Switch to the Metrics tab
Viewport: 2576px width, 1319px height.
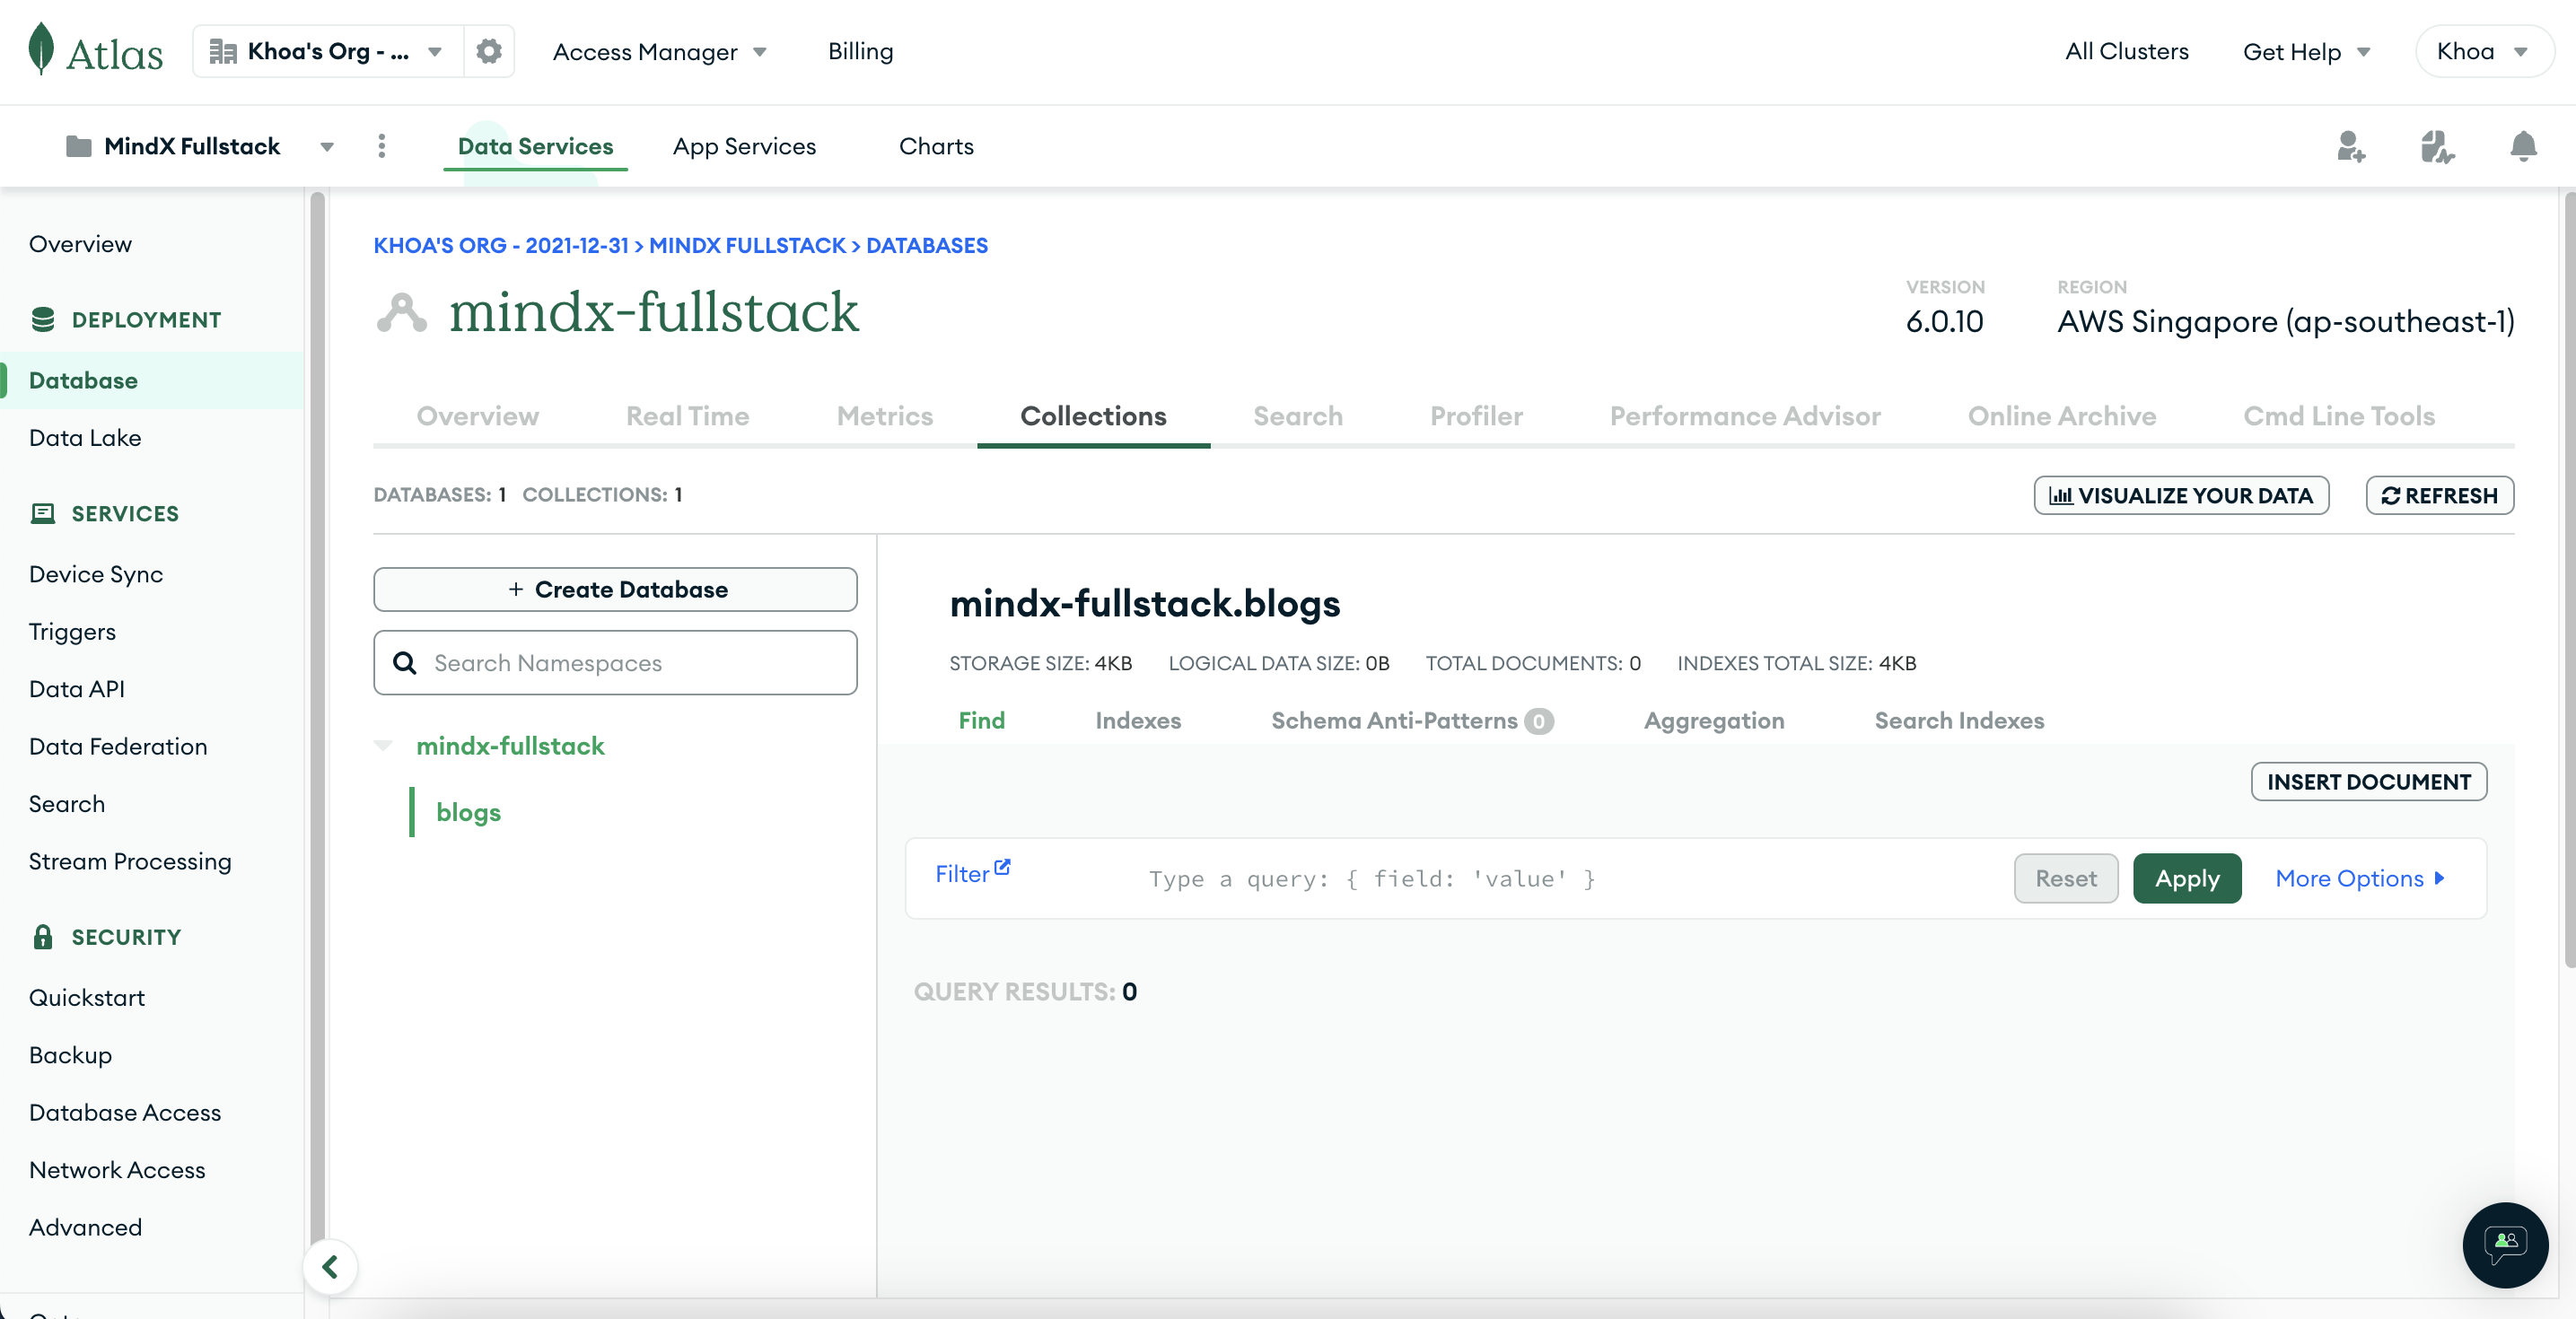click(x=884, y=416)
